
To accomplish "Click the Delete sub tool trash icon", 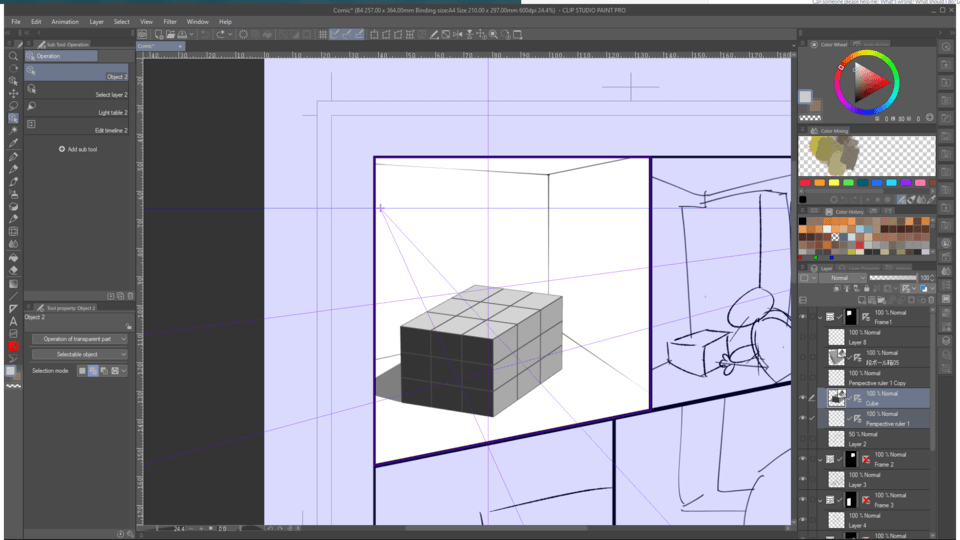I will [x=130, y=296].
